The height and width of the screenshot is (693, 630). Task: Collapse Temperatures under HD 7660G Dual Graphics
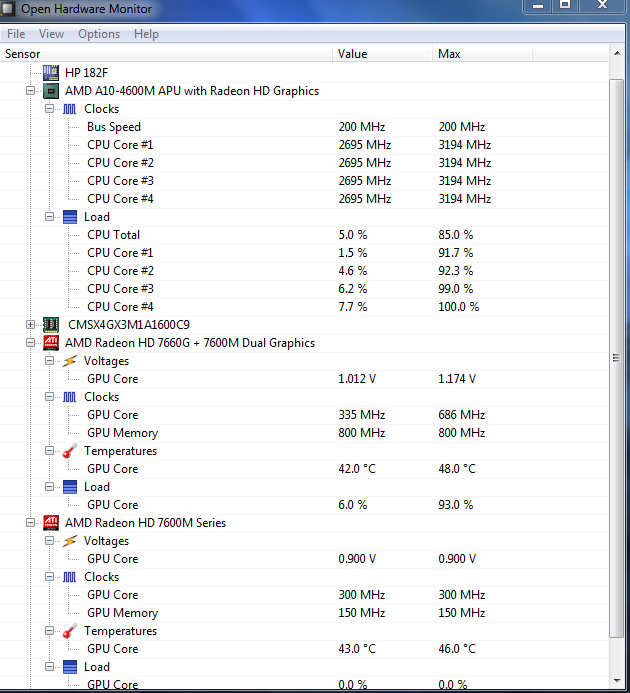pyautogui.click(x=49, y=451)
